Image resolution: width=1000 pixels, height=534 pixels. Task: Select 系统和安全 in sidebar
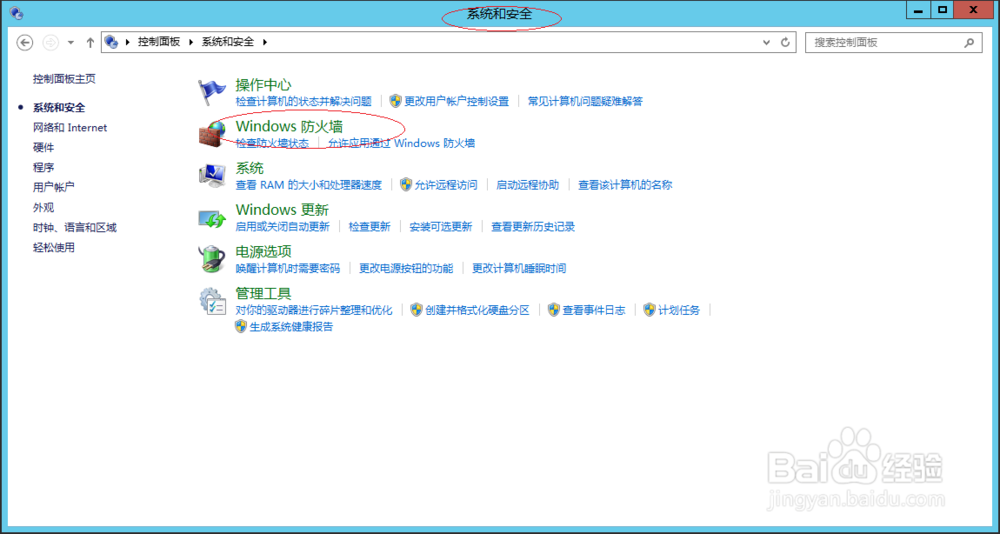click(59, 107)
